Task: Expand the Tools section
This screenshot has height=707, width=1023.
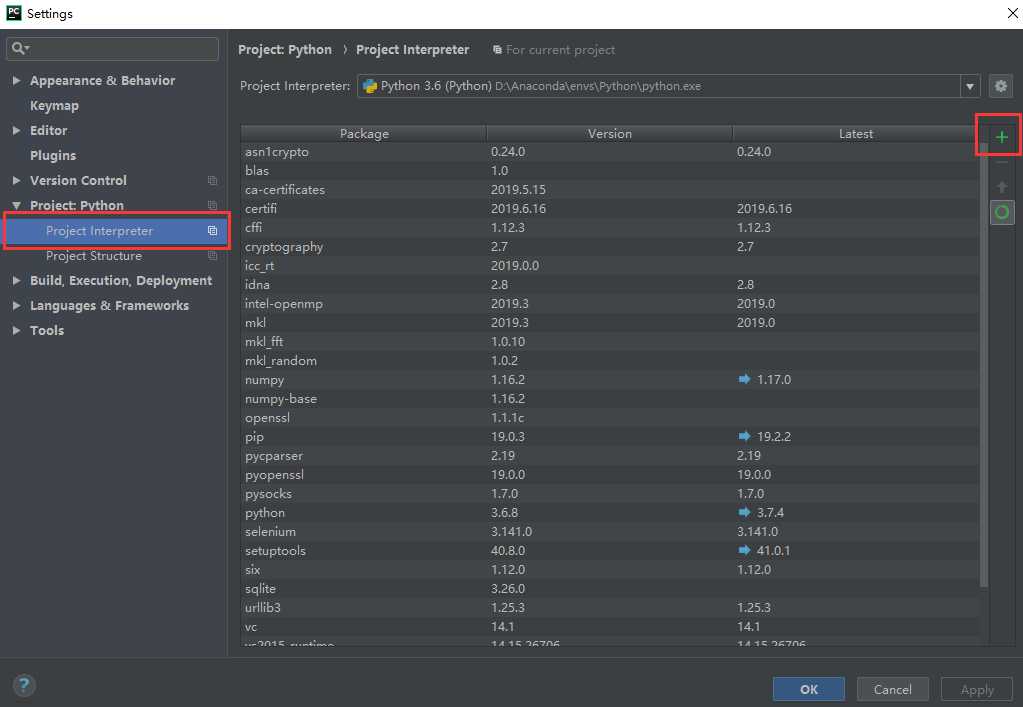Action: coord(16,331)
